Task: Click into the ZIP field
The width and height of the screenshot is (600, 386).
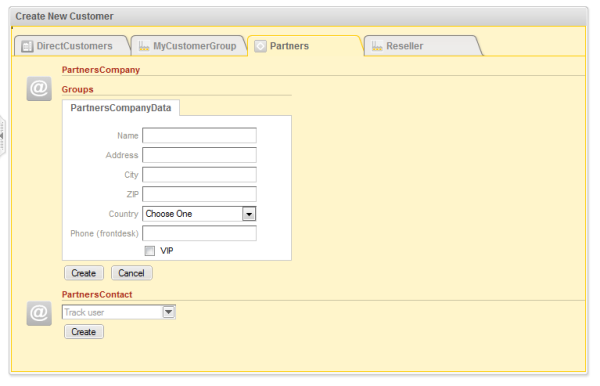Action: coord(199,194)
